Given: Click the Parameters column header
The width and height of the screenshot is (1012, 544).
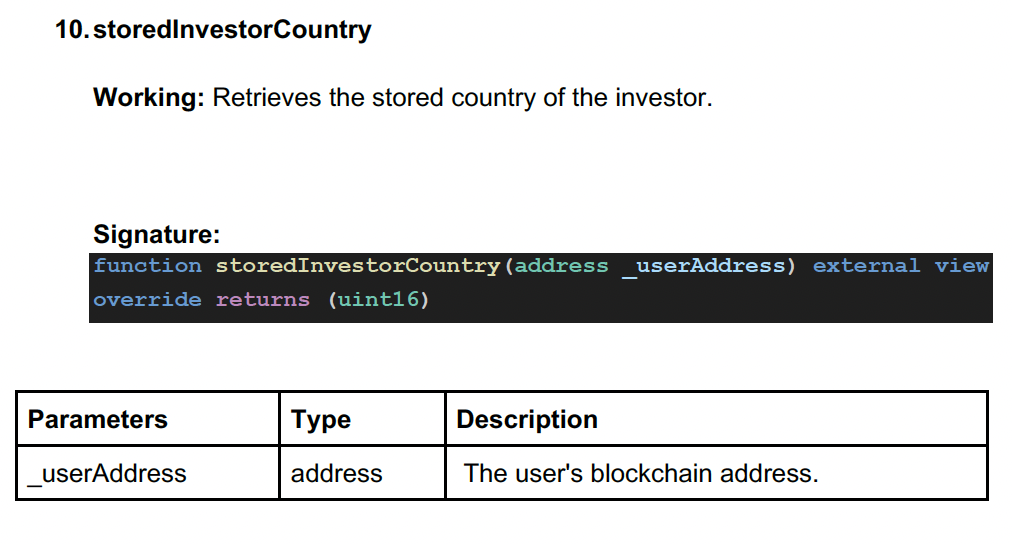Looking at the screenshot, I should pos(98,419).
